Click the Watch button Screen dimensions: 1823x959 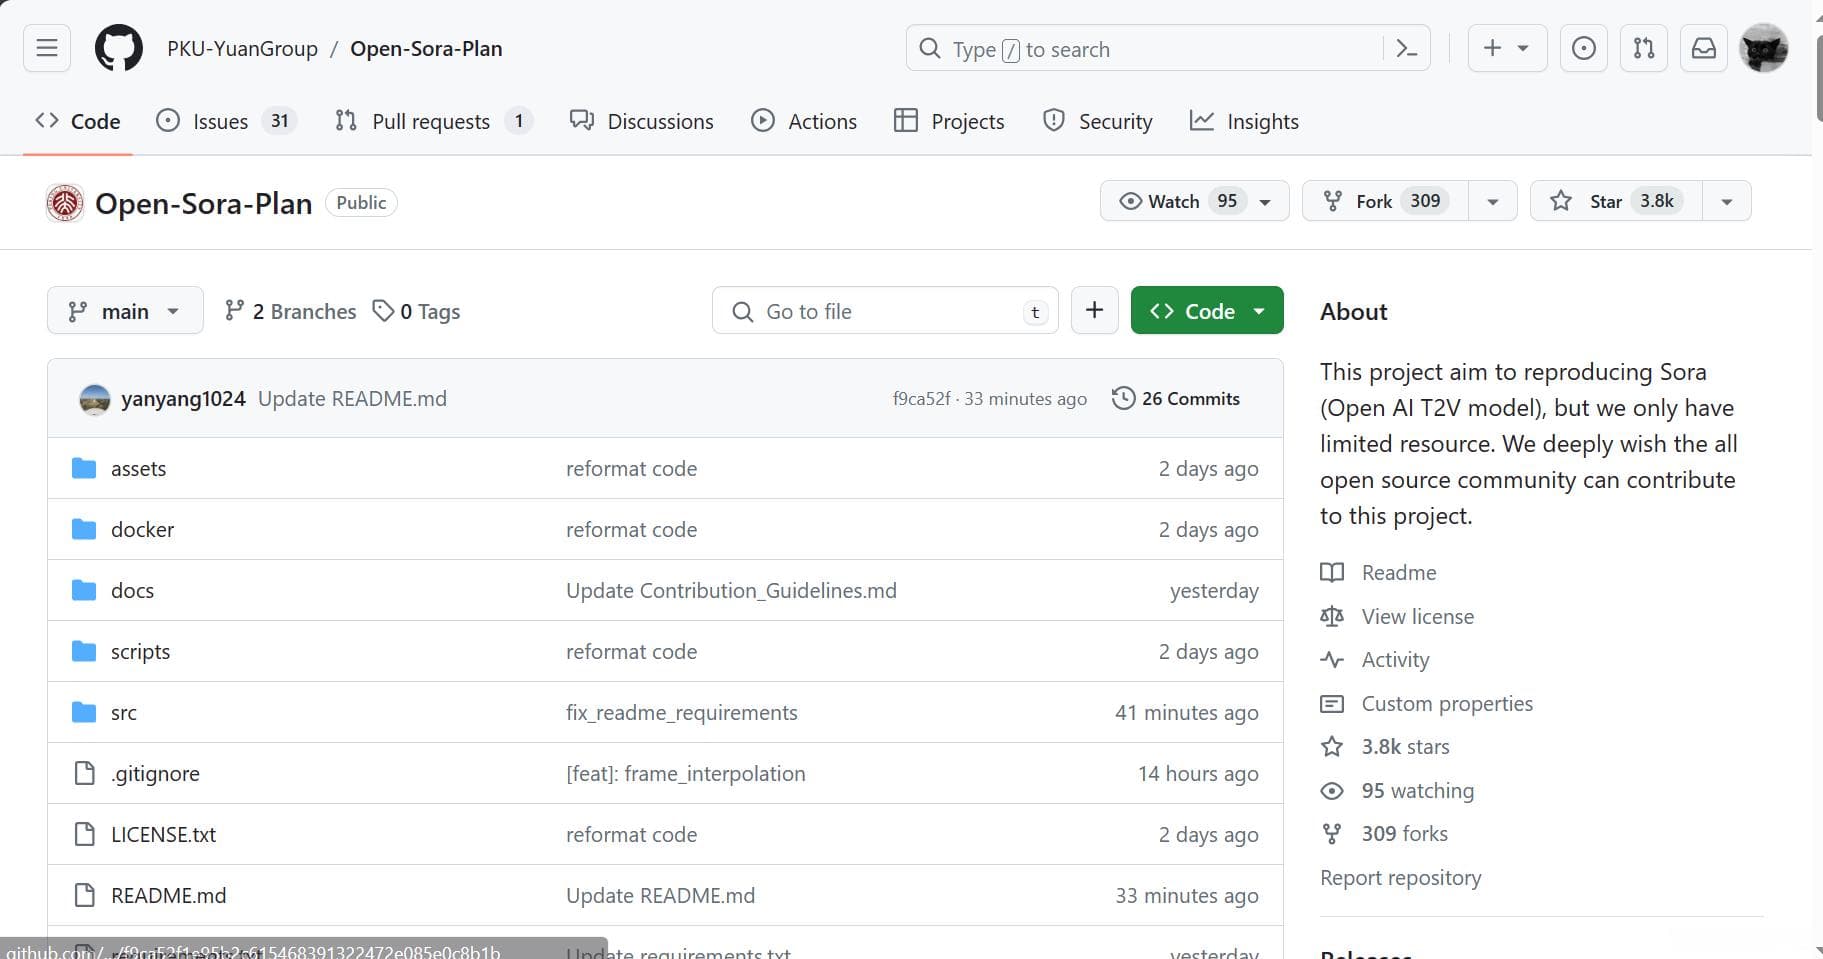click(x=1195, y=201)
